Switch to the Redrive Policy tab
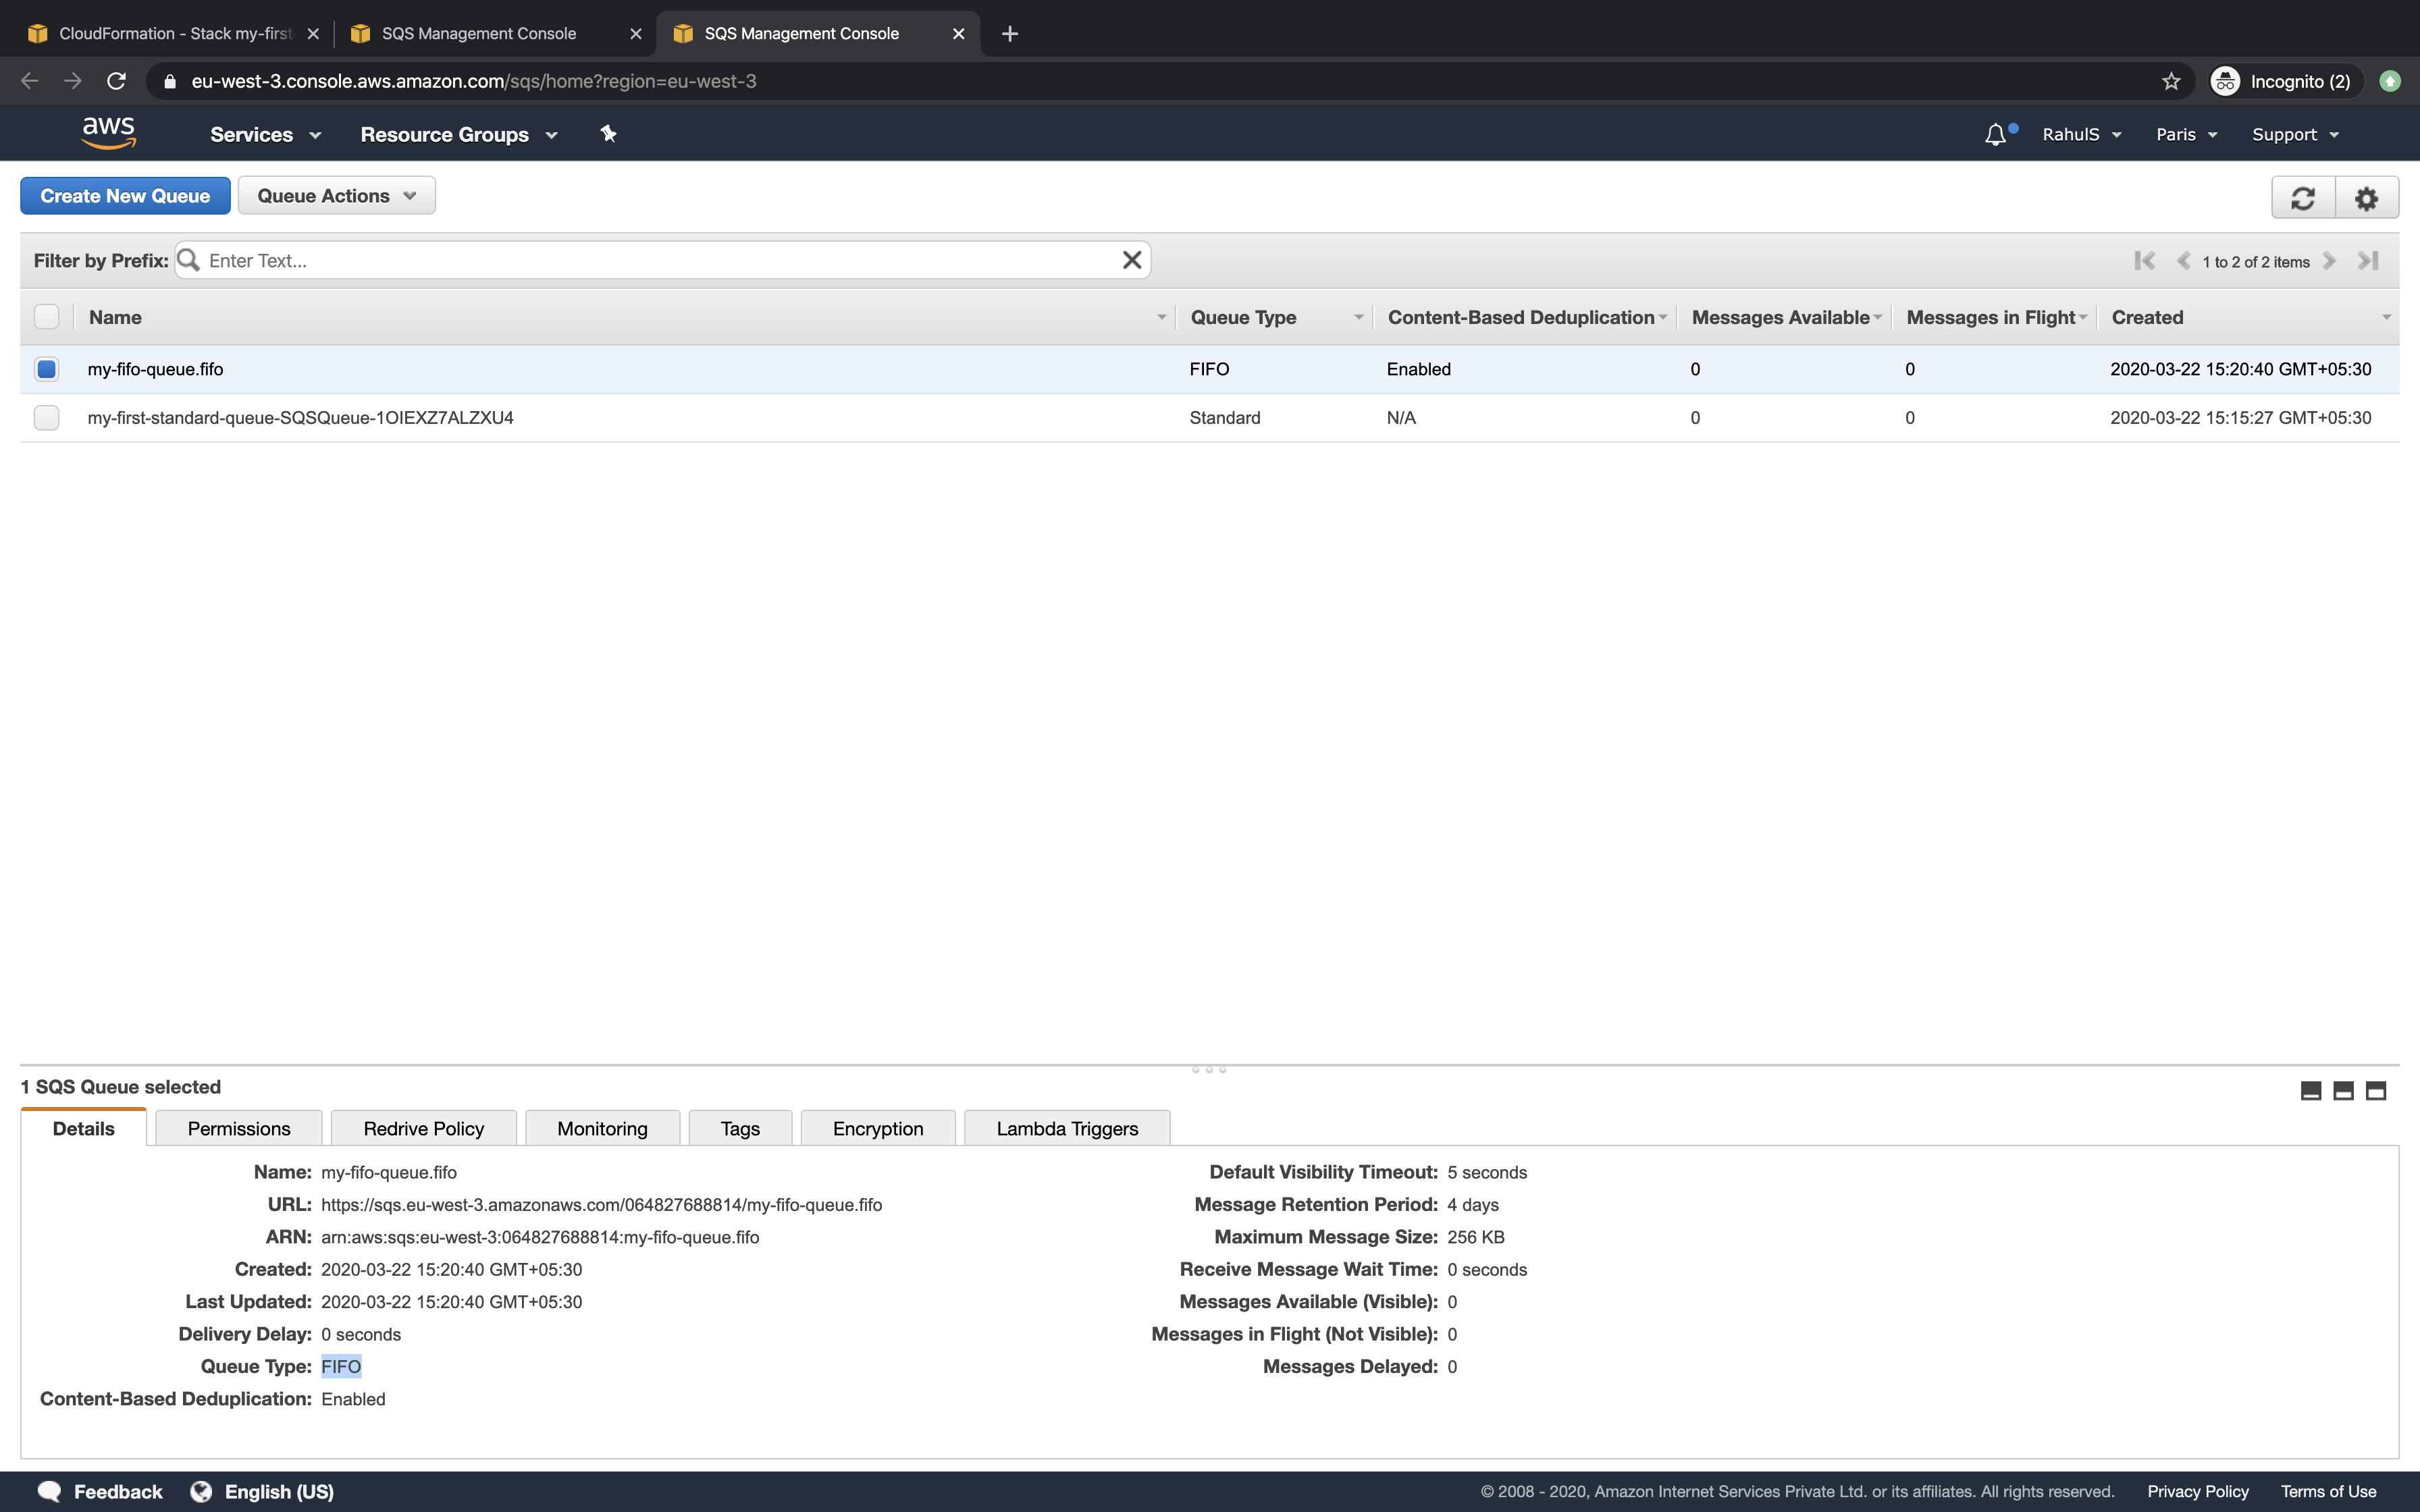Viewport: 2420px width, 1512px height. click(423, 1128)
